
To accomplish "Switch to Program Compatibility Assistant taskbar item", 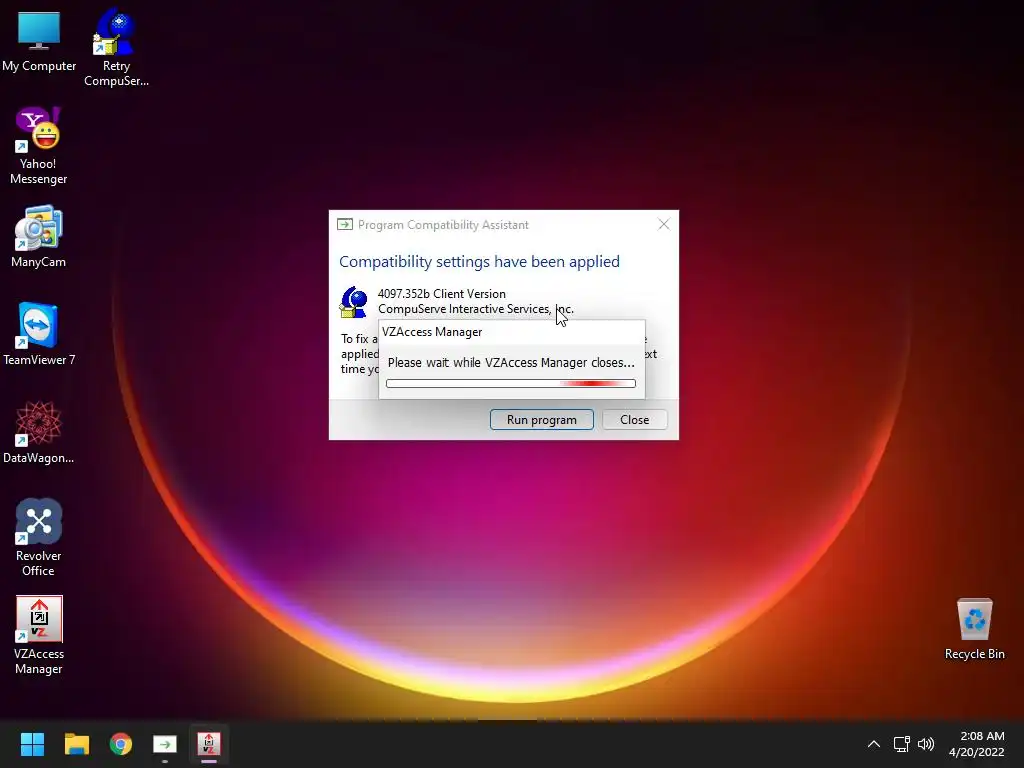I will [x=165, y=744].
